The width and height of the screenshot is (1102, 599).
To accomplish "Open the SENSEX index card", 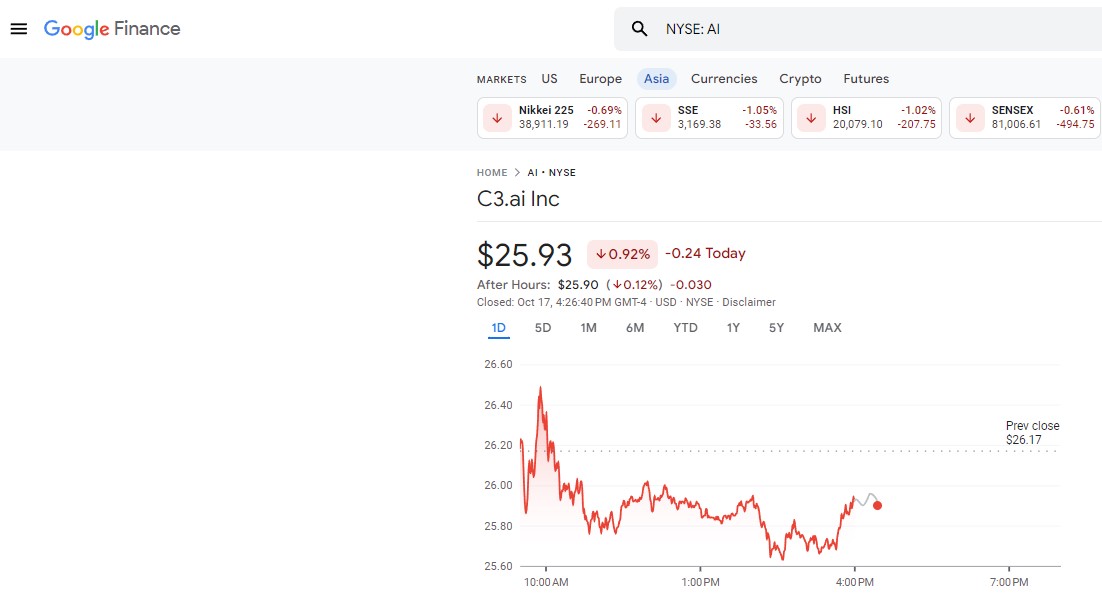I will 1025,117.
